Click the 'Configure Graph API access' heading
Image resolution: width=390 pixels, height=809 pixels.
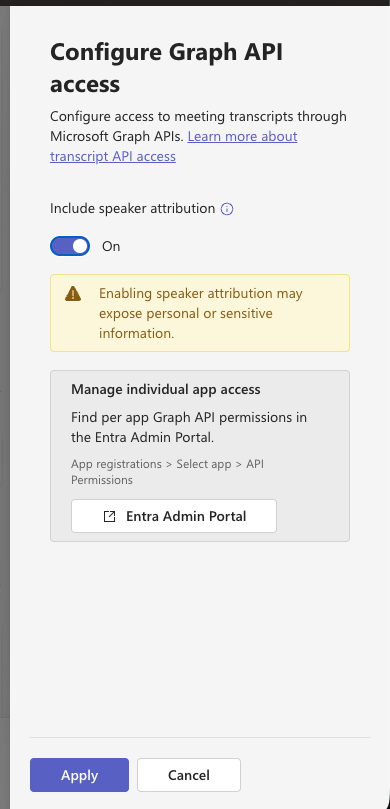(167, 68)
